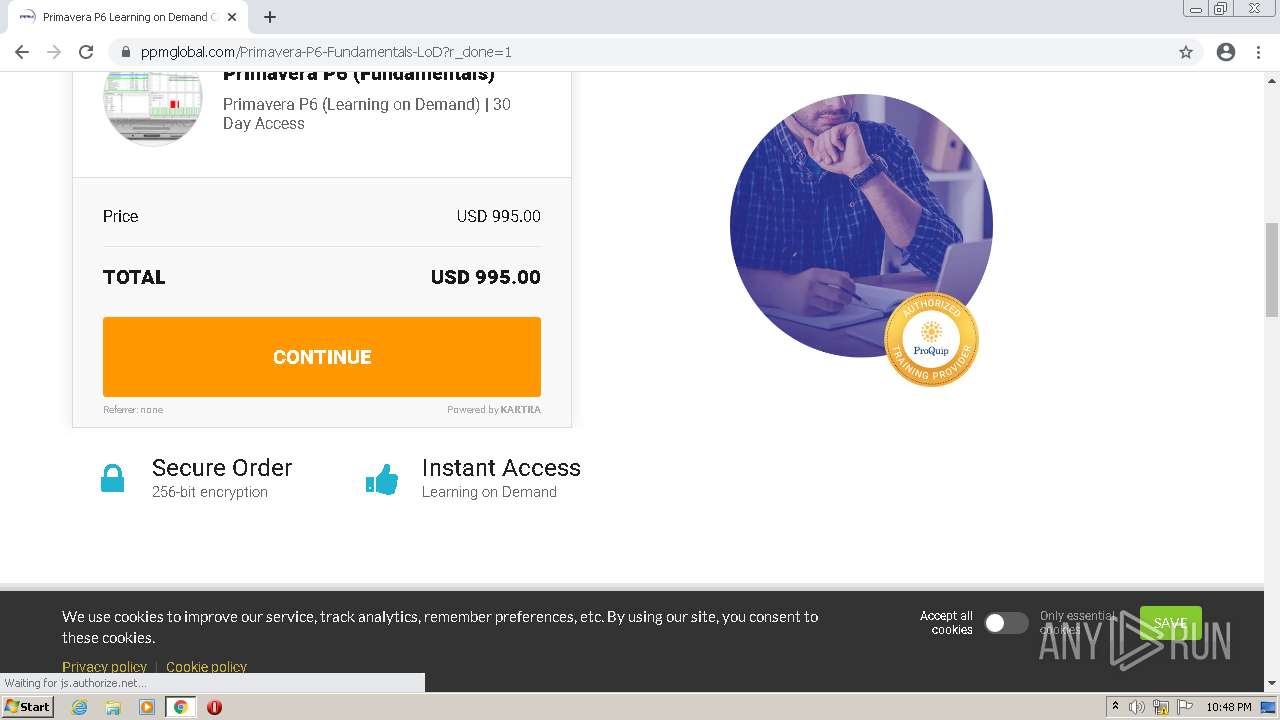Open a new tab with plus icon
The width and height of the screenshot is (1280, 720).
point(270,17)
